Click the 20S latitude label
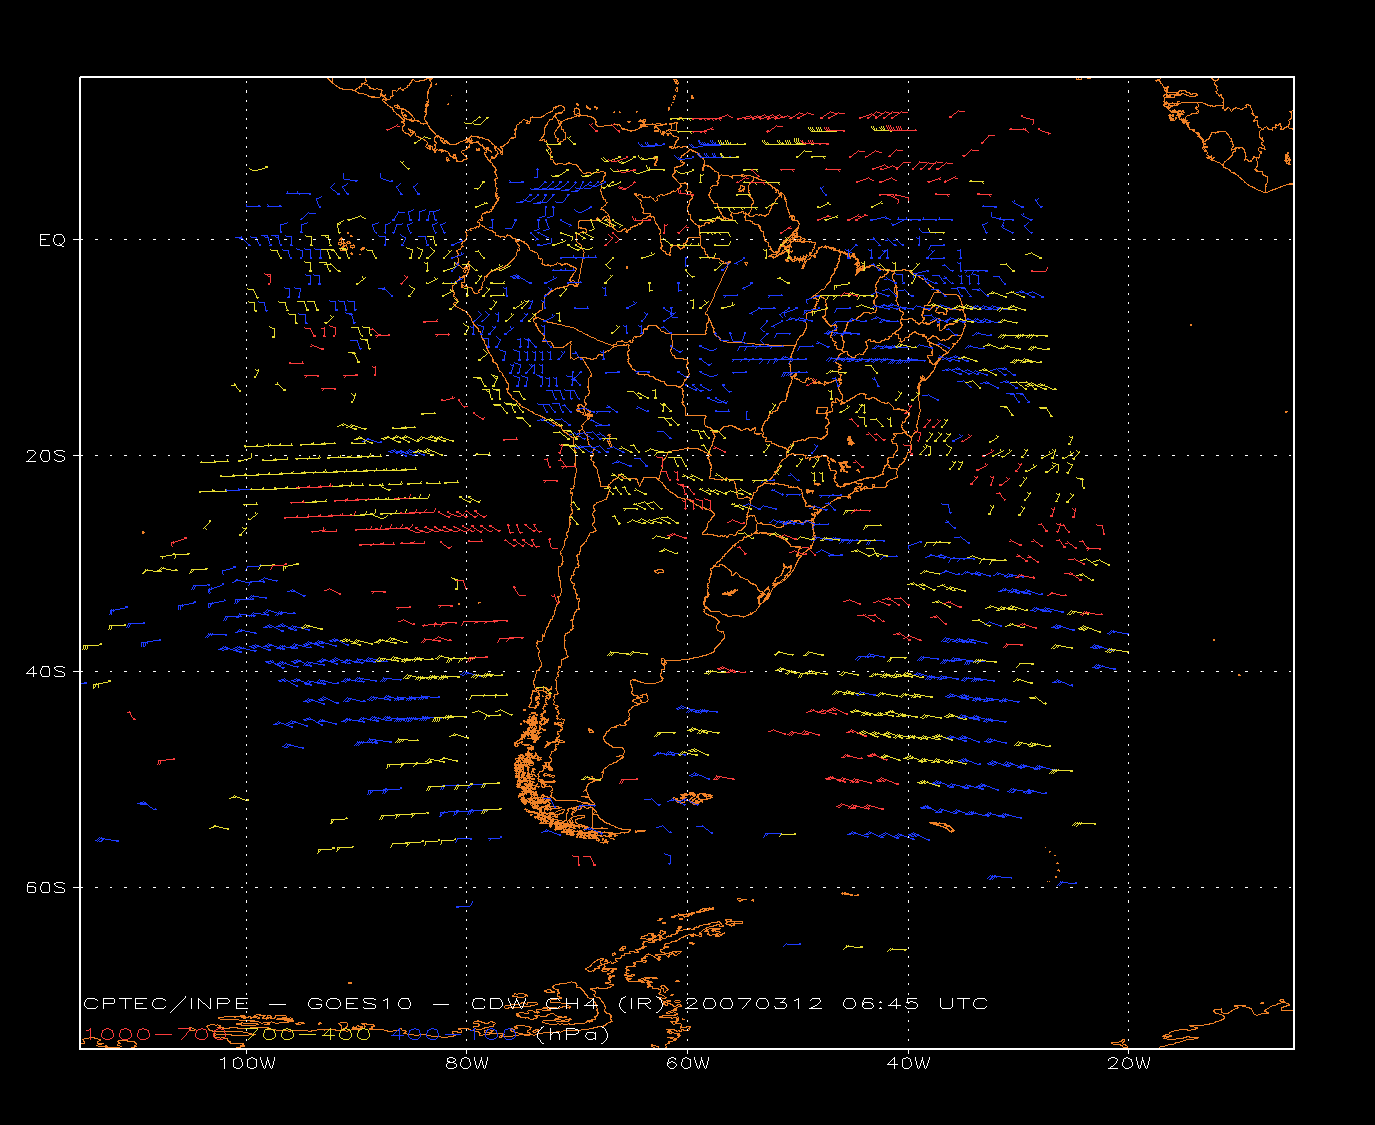Screen dimensions: 1375x1125 (x=46, y=456)
